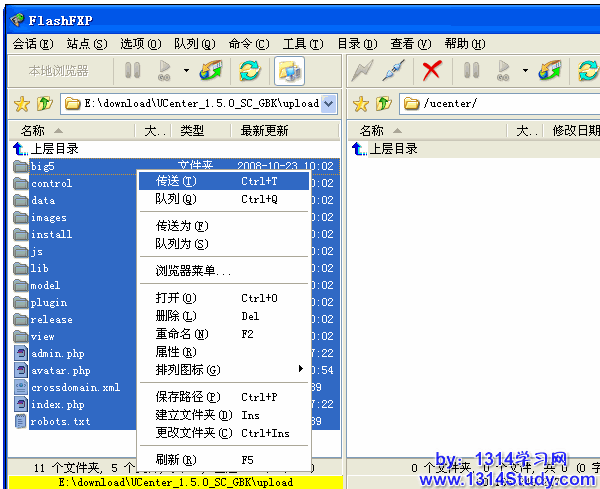Open dropdown arrow beside left play button

186,71
